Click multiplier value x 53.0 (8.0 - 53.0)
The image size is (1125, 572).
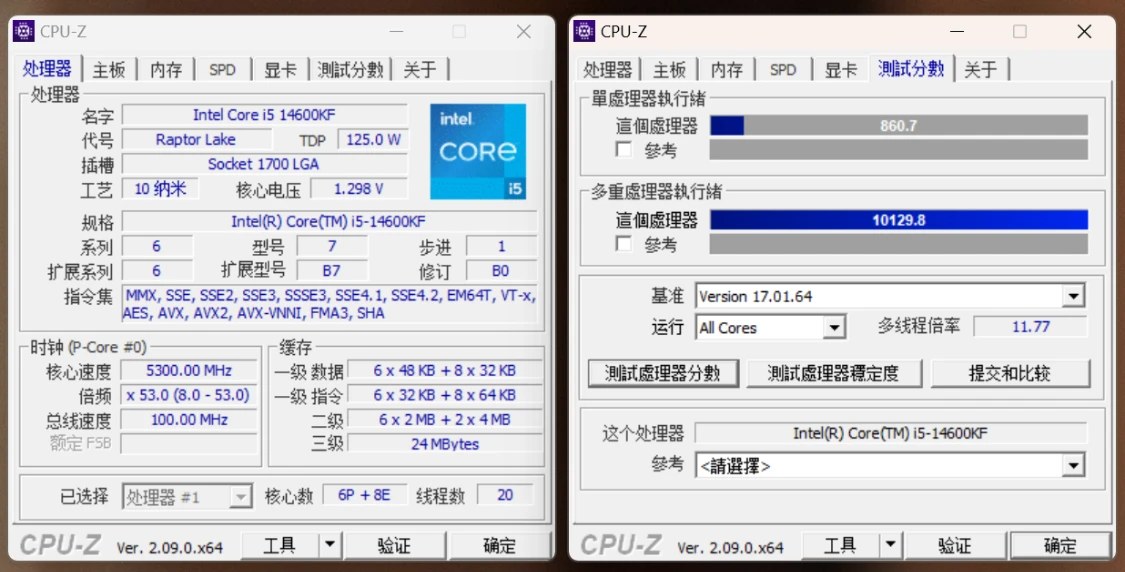[x=189, y=395]
